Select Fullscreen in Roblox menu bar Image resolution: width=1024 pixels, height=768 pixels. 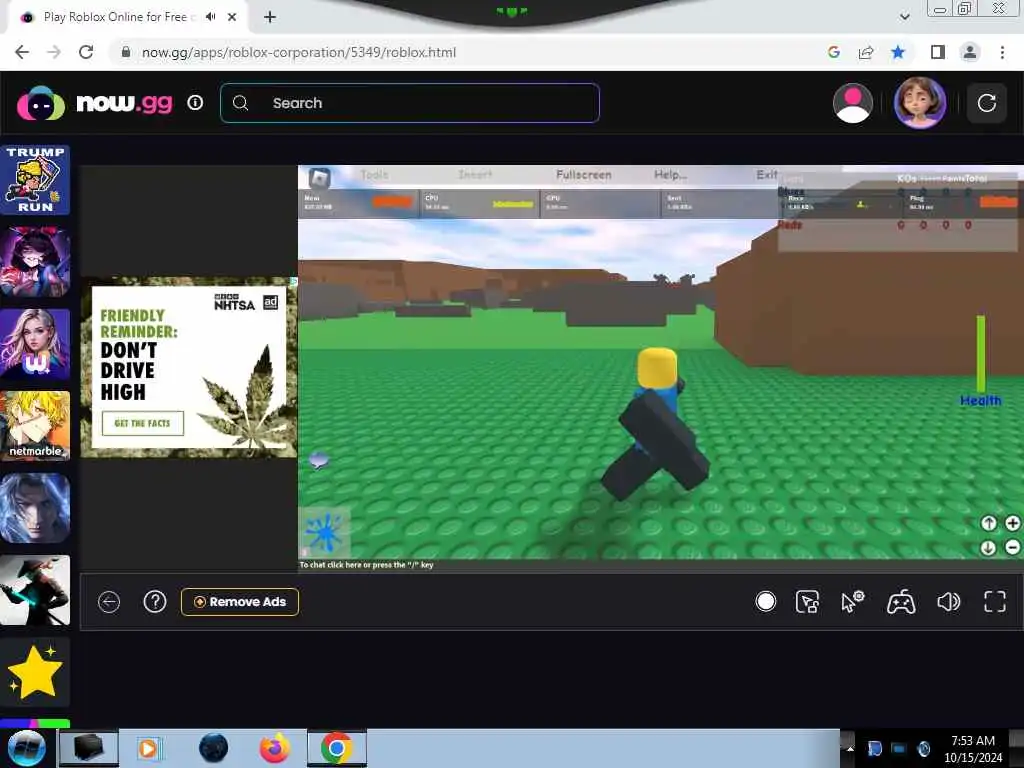[584, 174]
